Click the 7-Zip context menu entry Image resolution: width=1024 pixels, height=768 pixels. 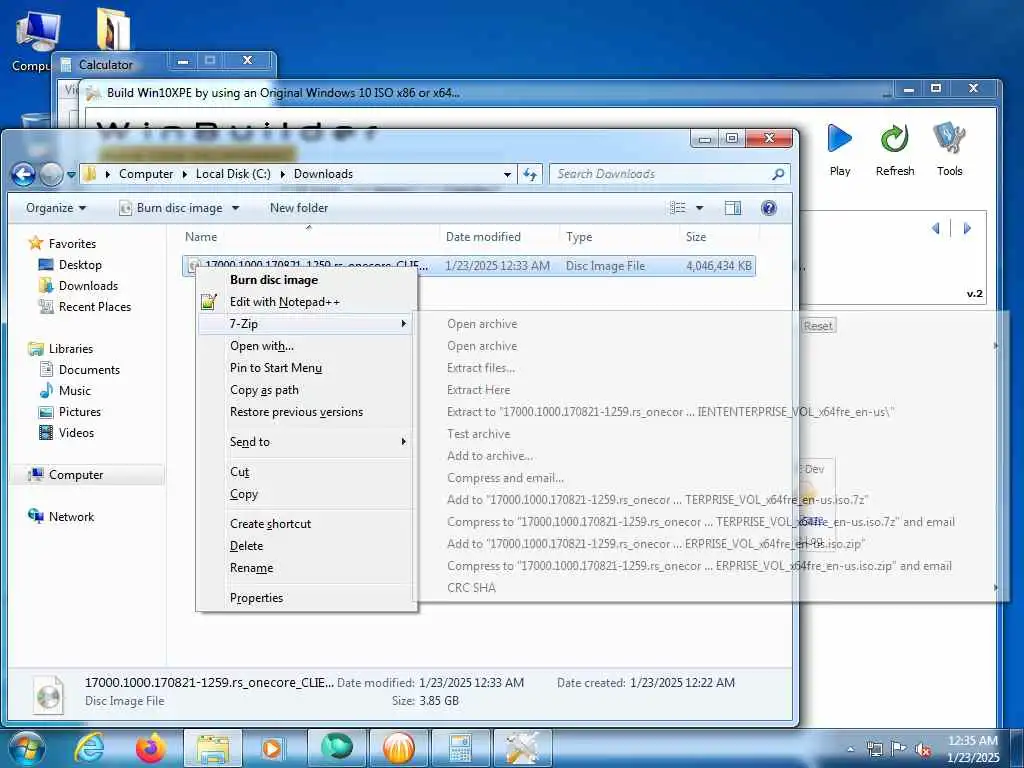[305, 324]
